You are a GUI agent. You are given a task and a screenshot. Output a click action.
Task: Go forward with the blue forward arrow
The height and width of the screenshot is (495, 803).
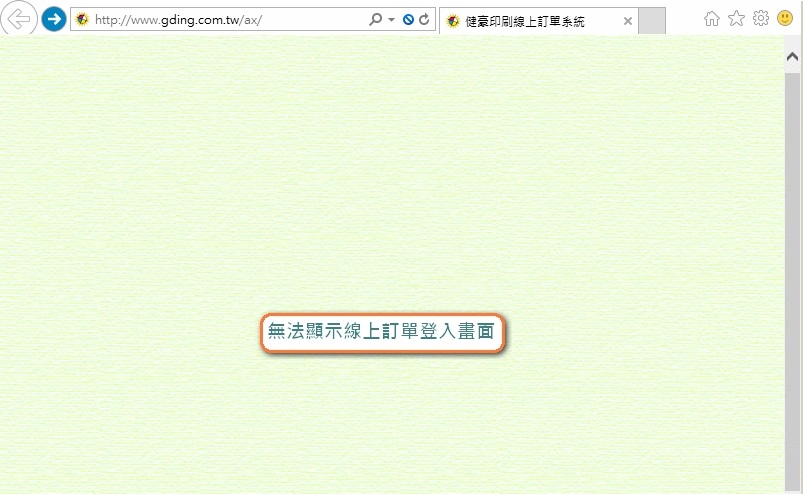[x=54, y=19]
